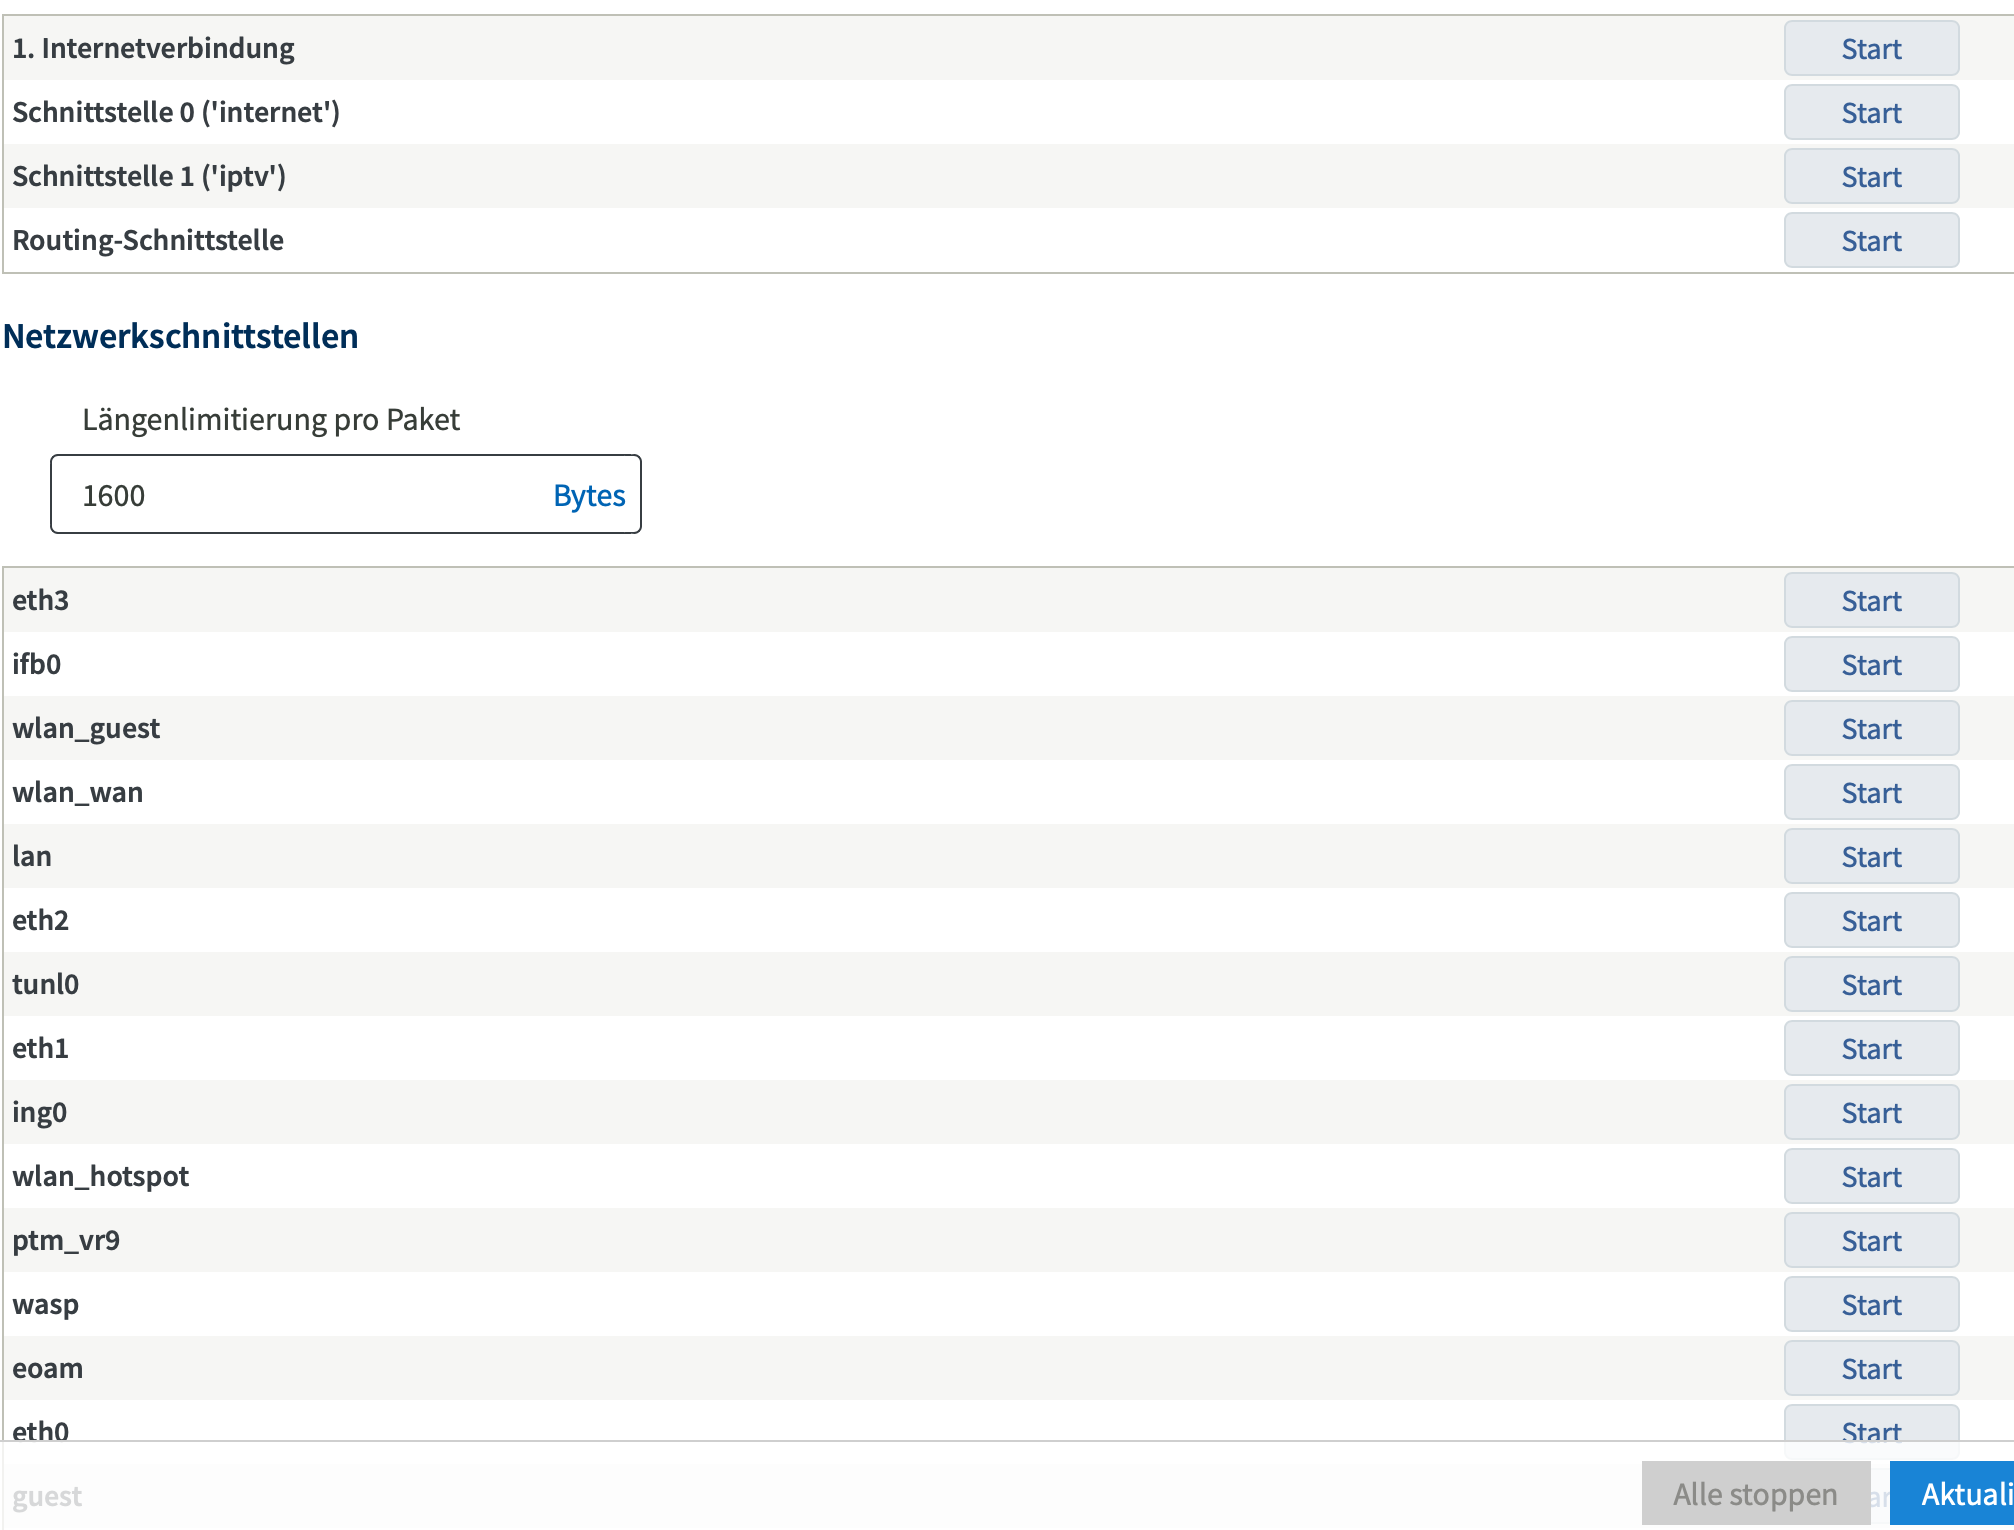Screen dimensions: 2014x1530
Task: Click Start for Schnittstelle 1 iptv
Action: pos(1869,175)
